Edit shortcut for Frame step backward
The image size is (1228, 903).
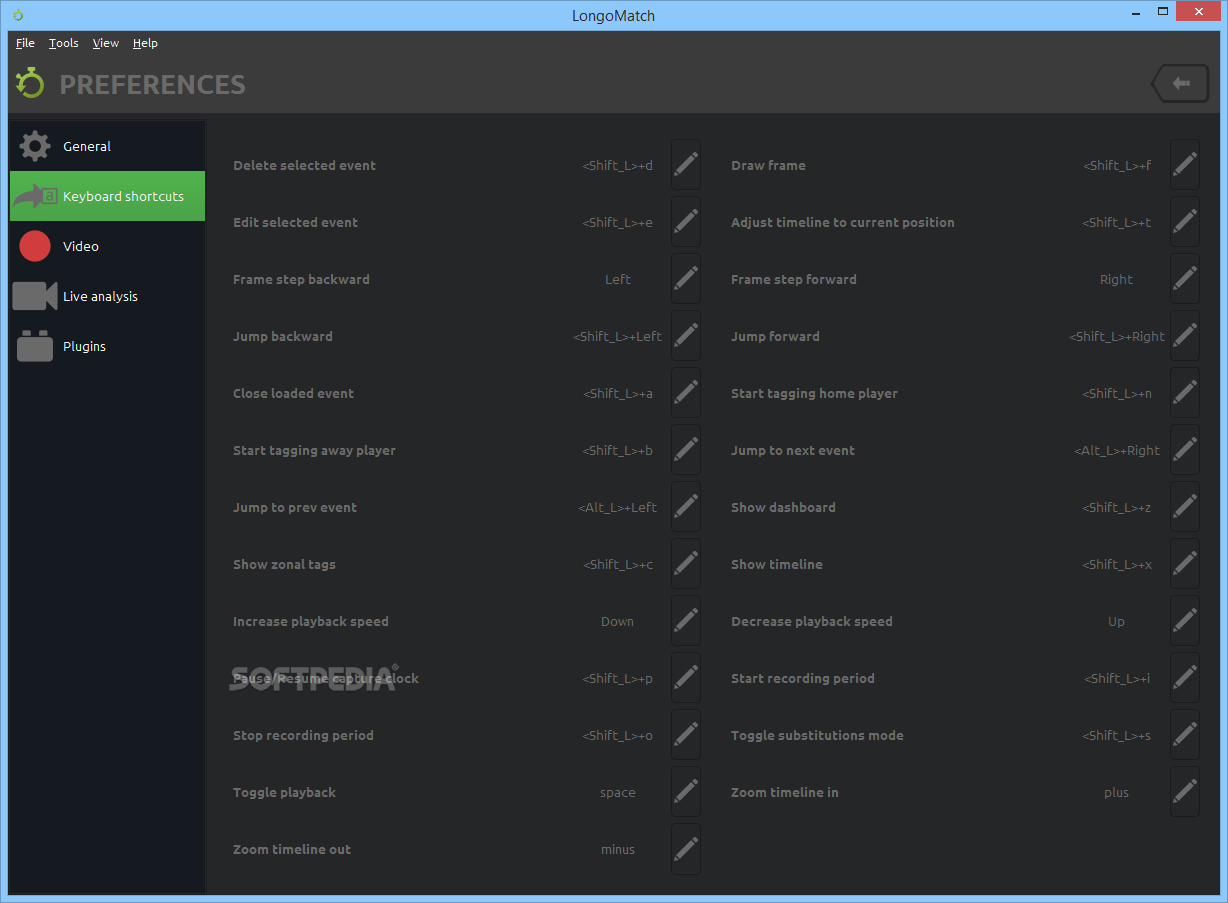point(686,279)
